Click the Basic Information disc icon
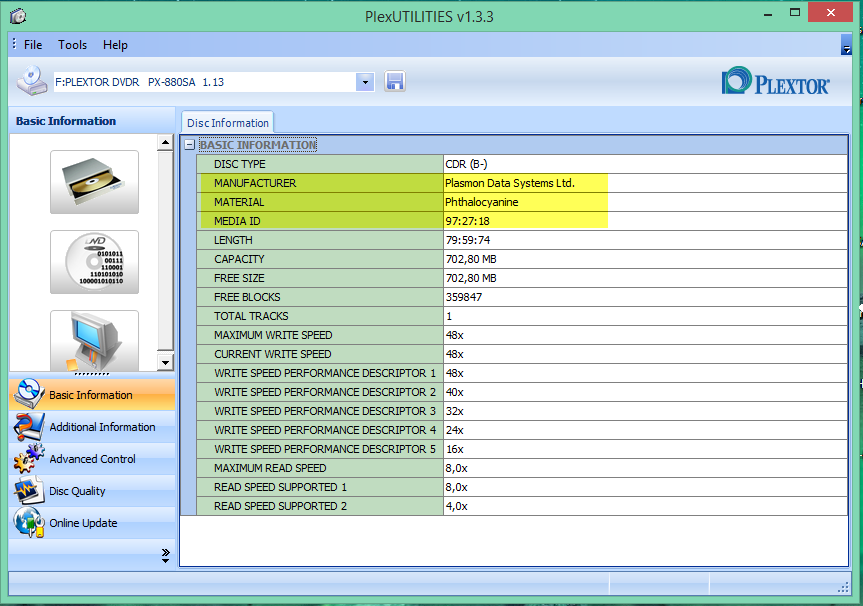 pos(29,394)
